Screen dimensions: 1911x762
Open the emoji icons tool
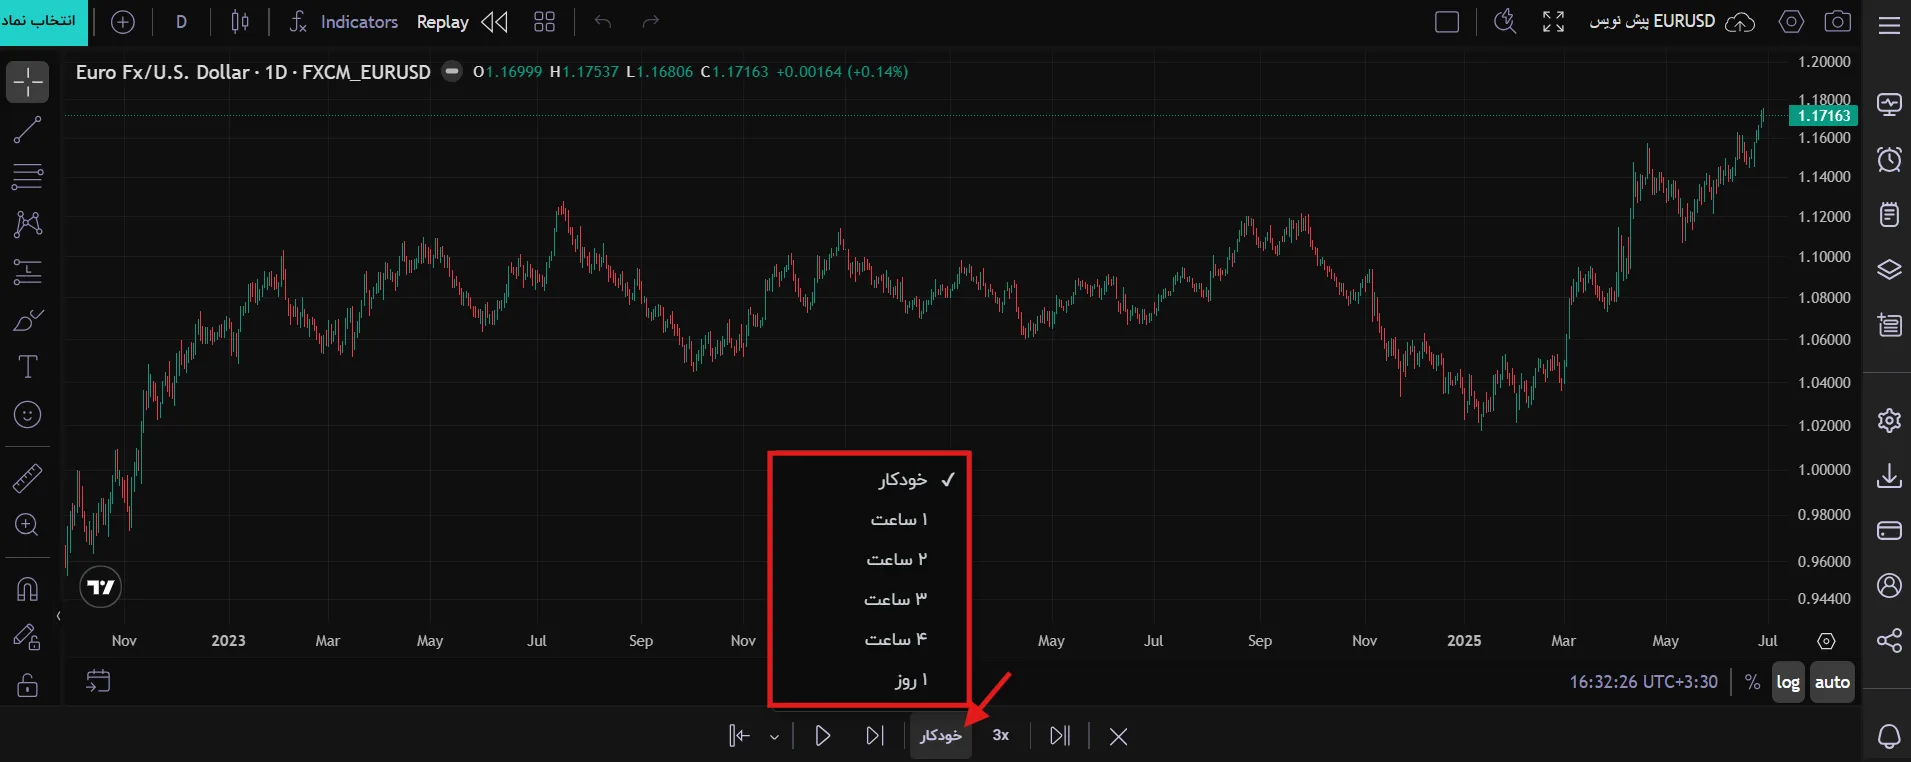coord(28,415)
